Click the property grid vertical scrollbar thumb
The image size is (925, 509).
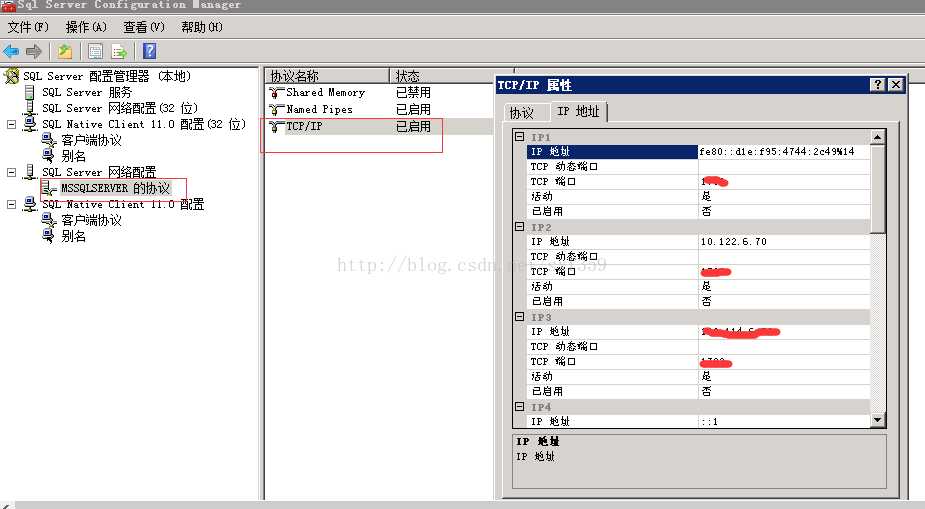tap(878, 189)
